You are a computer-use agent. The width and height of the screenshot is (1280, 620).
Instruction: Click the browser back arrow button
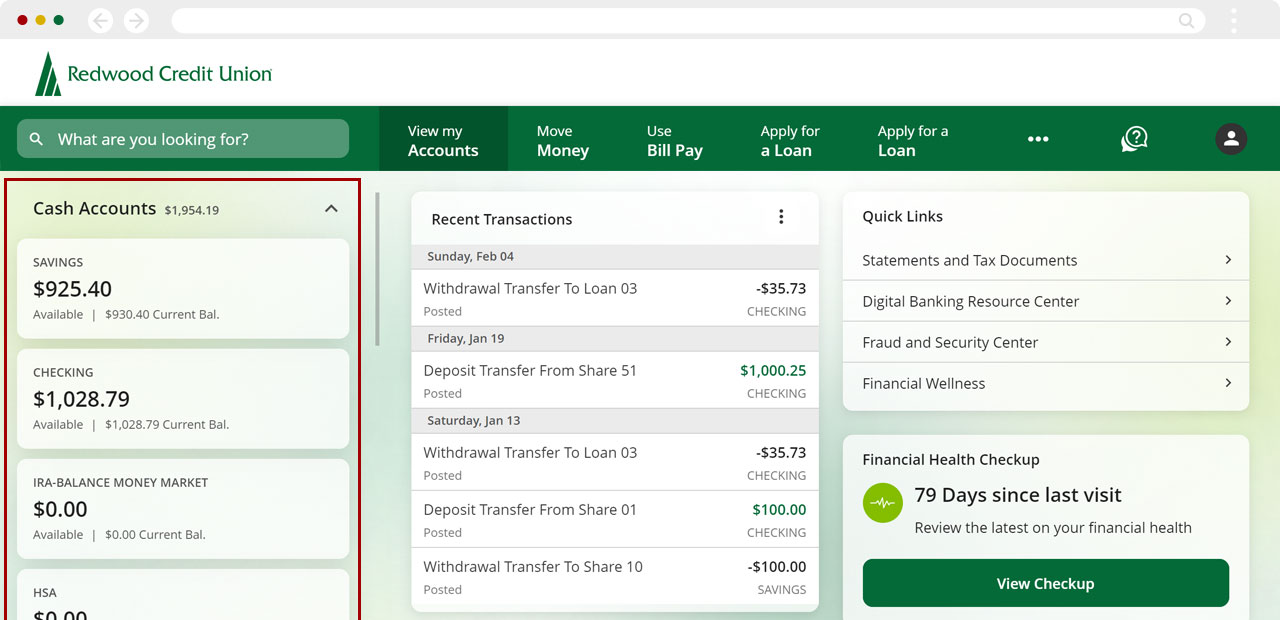[101, 21]
